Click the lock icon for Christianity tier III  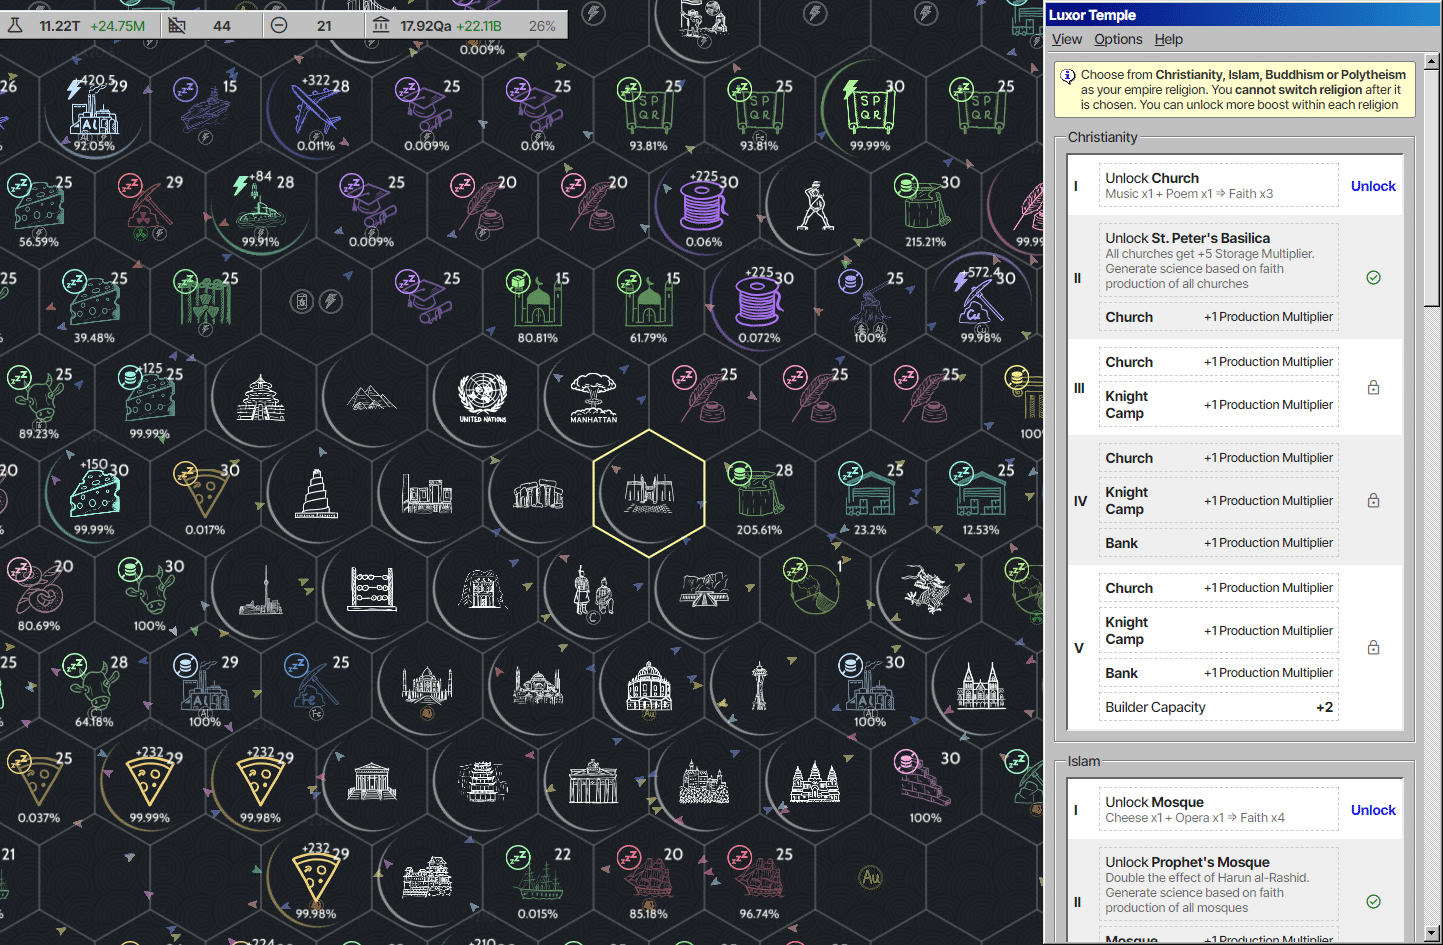click(1373, 387)
